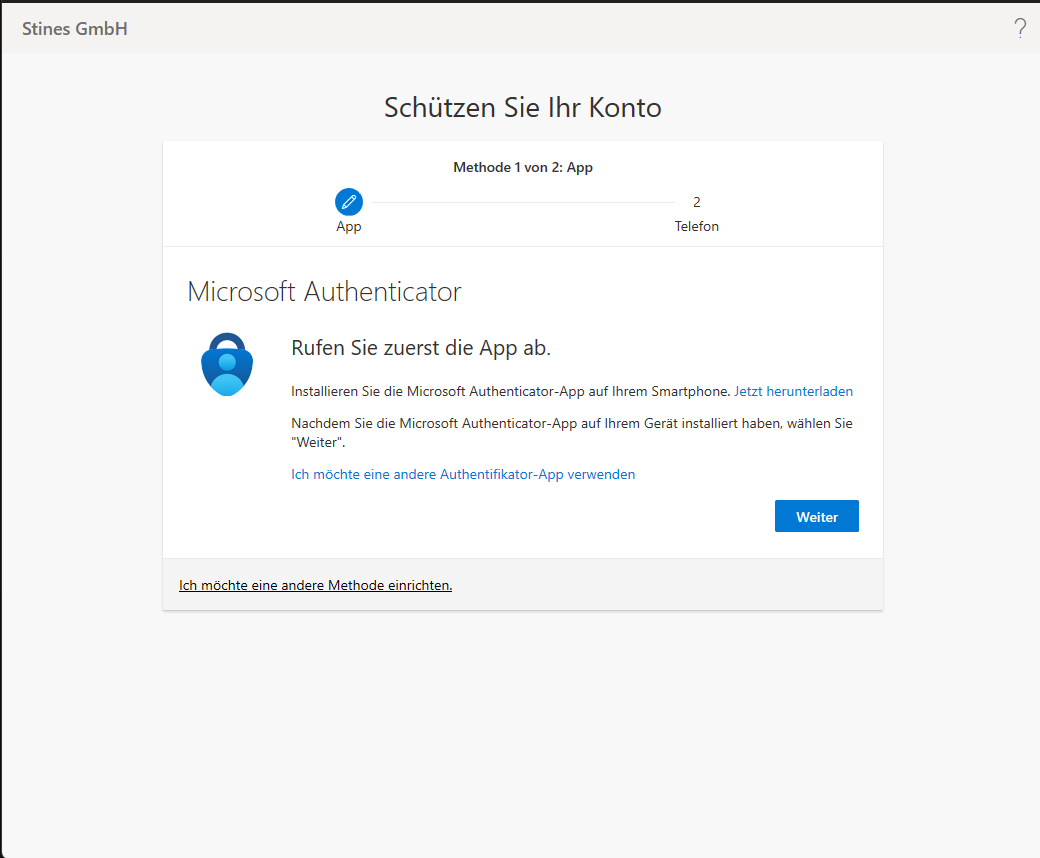Choose "Ich möchte eine andere Authentifikator-App verwenden"
The width and height of the screenshot is (1040, 858).
(x=463, y=475)
